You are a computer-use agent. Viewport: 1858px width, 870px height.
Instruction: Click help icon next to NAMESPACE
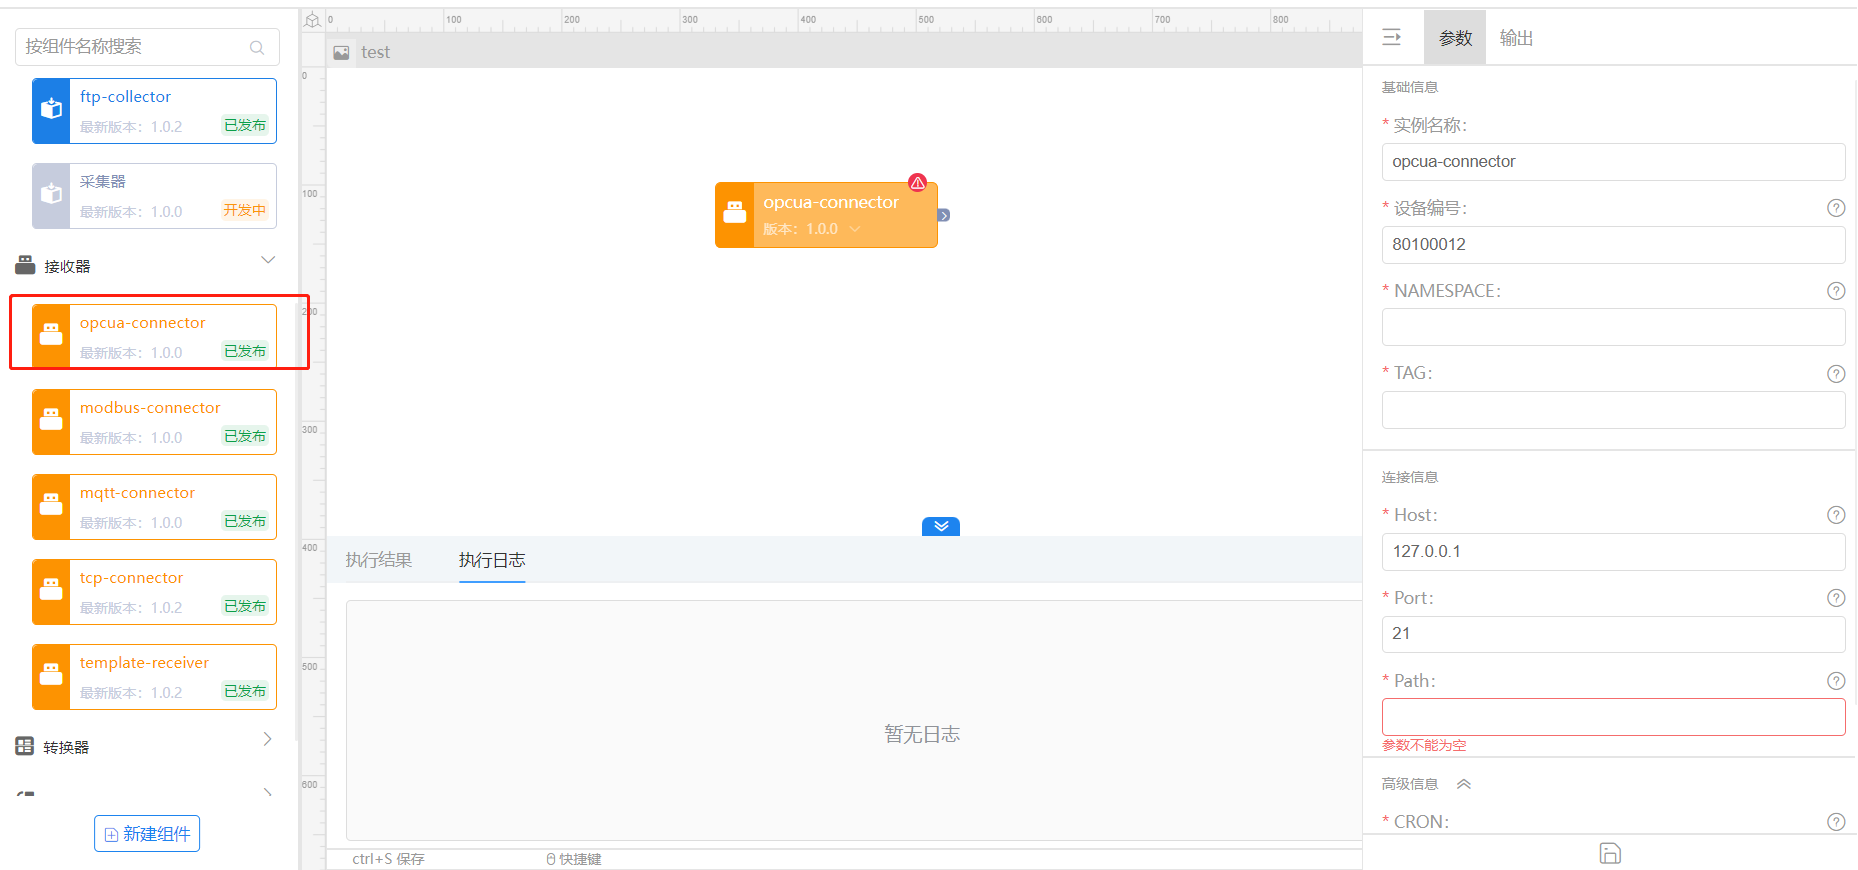click(x=1836, y=291)
